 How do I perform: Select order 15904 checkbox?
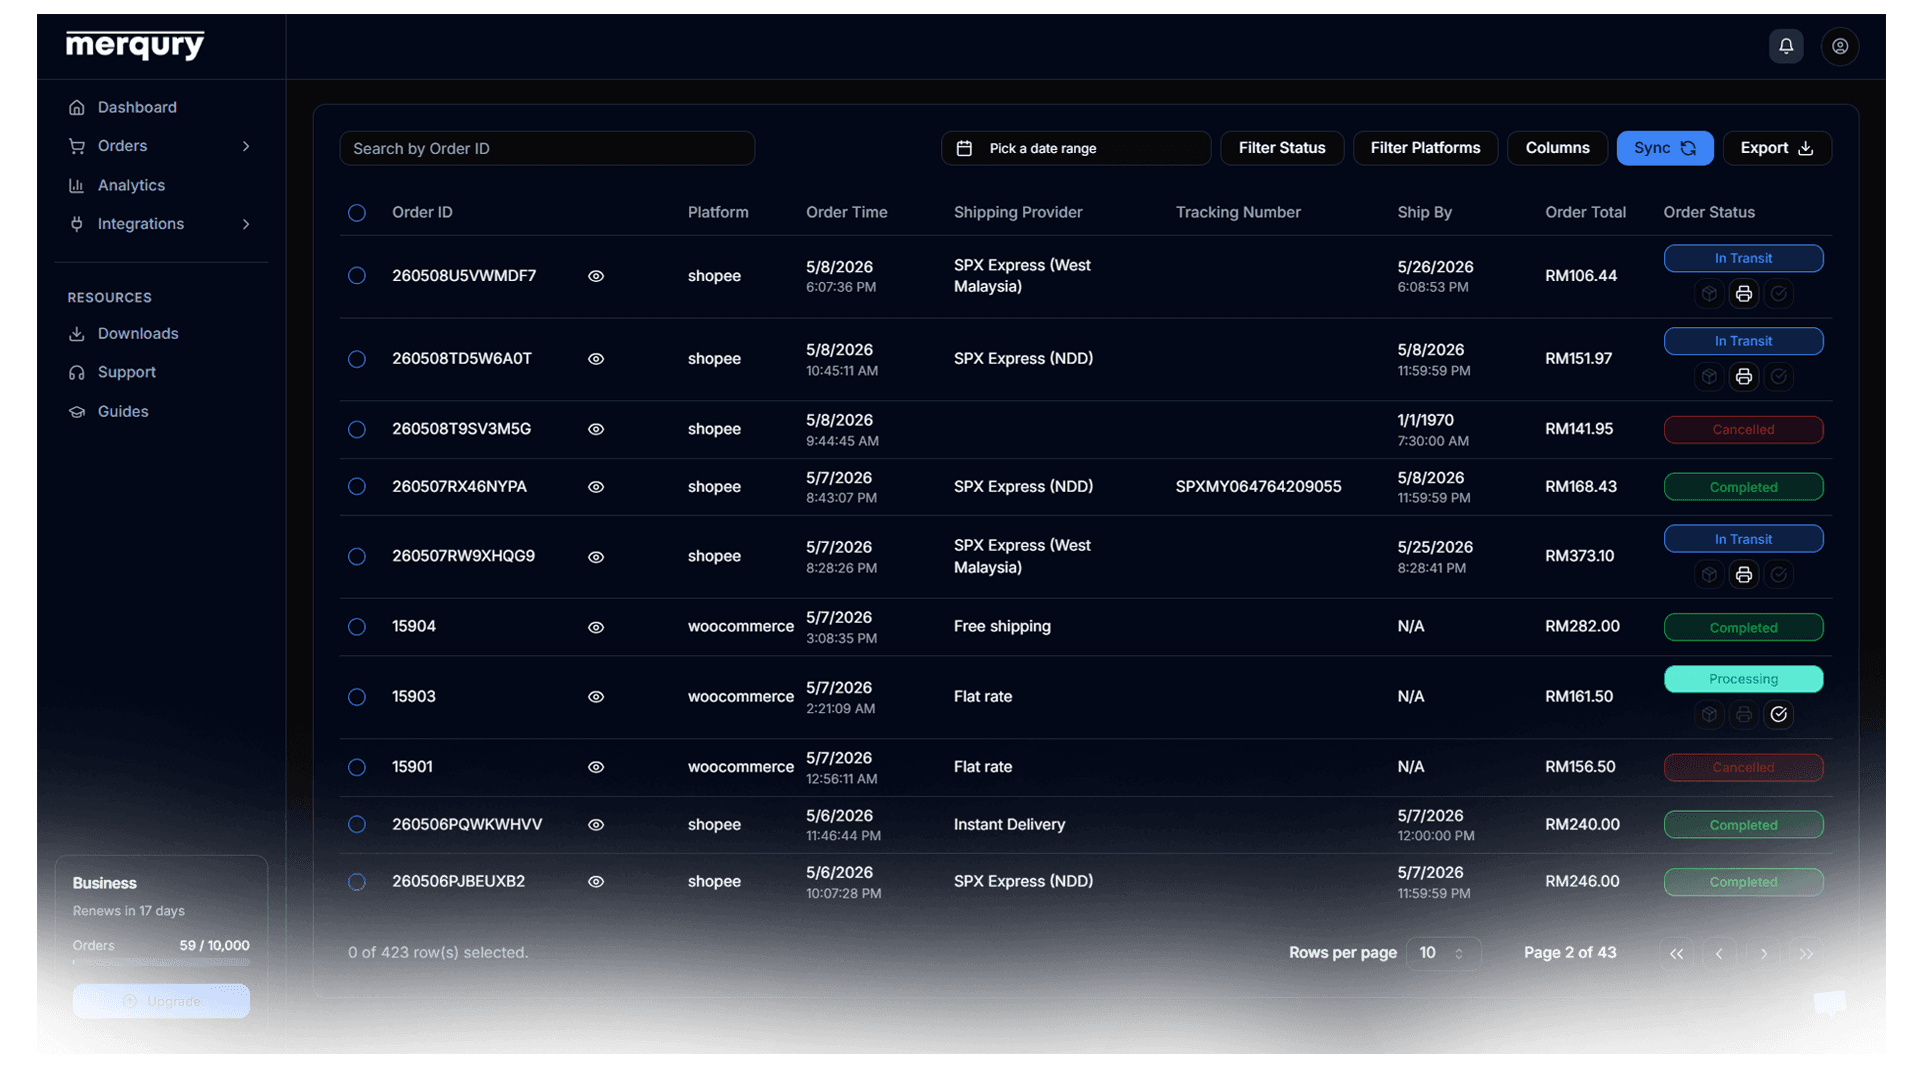tap(357, 627)
